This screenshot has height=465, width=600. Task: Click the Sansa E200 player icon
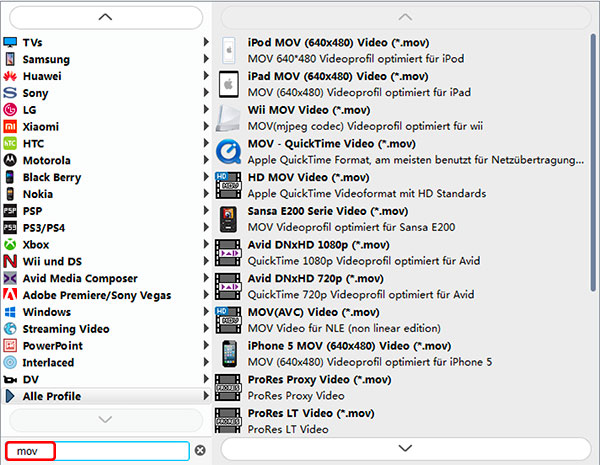point(228,219)
